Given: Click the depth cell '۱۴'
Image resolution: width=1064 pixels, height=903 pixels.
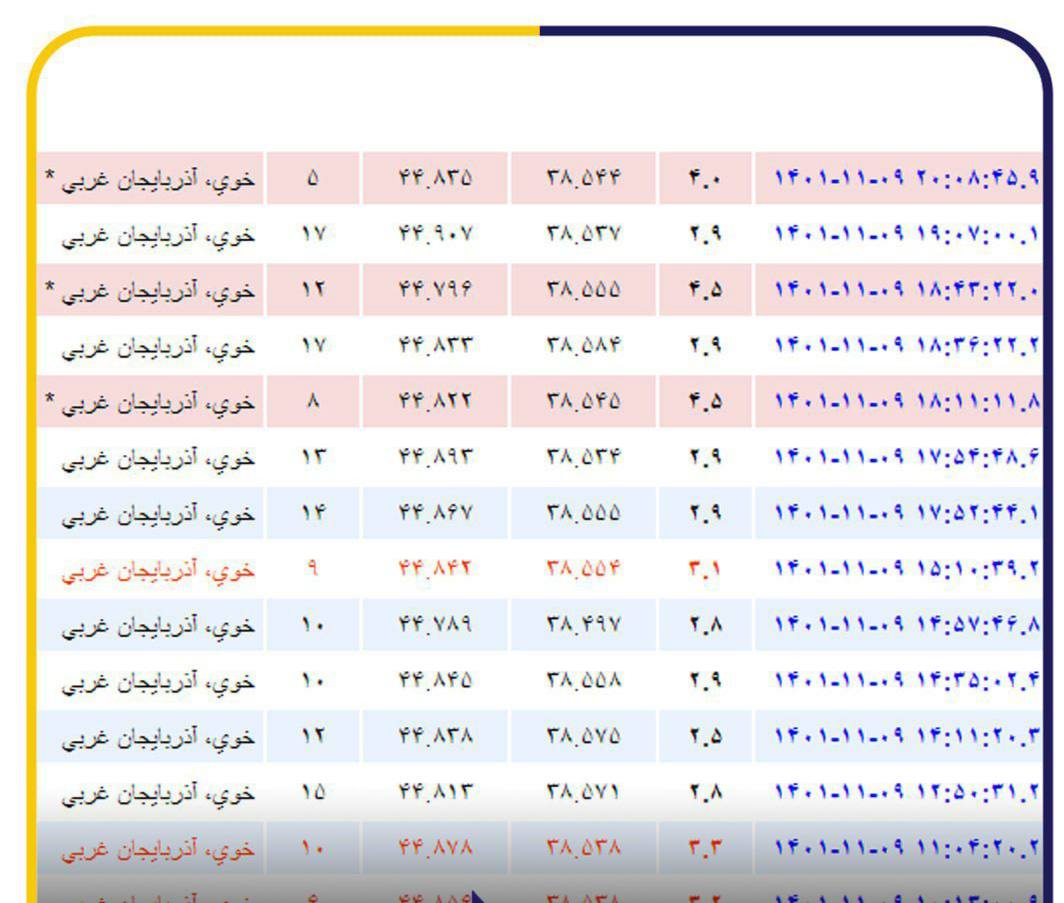Looking at the screenshot, I should point(313,513).
